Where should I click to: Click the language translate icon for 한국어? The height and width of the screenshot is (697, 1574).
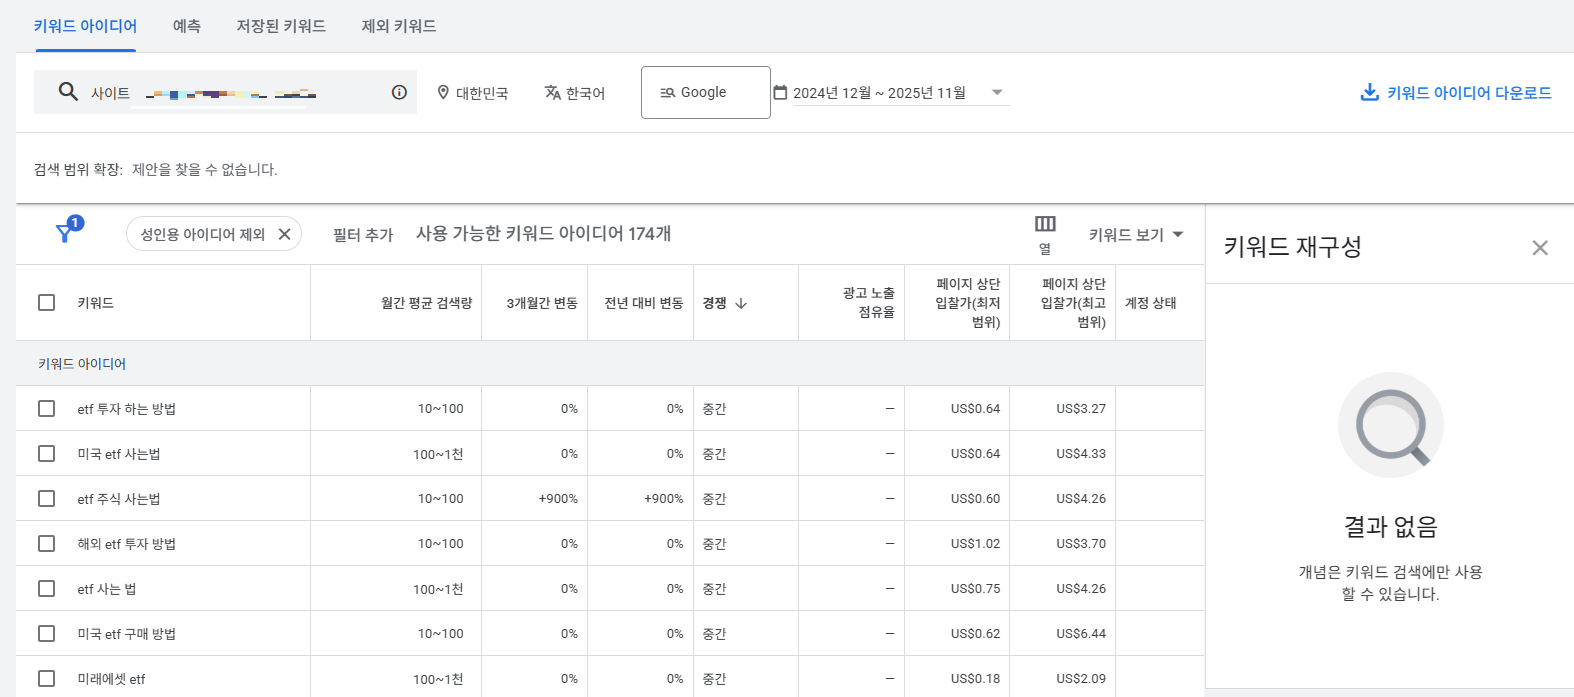pos(552,92)
